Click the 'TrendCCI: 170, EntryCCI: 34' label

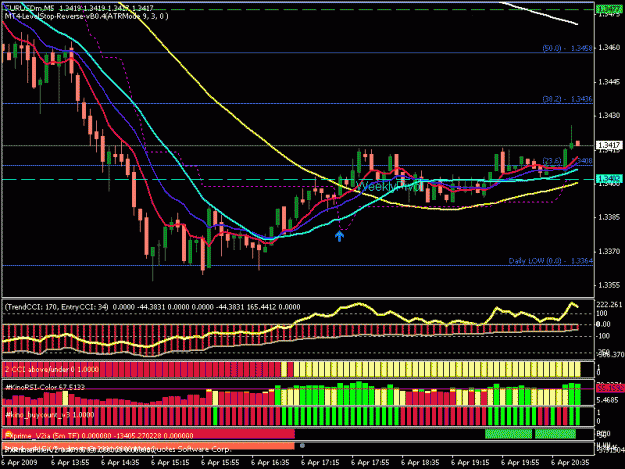57,307
